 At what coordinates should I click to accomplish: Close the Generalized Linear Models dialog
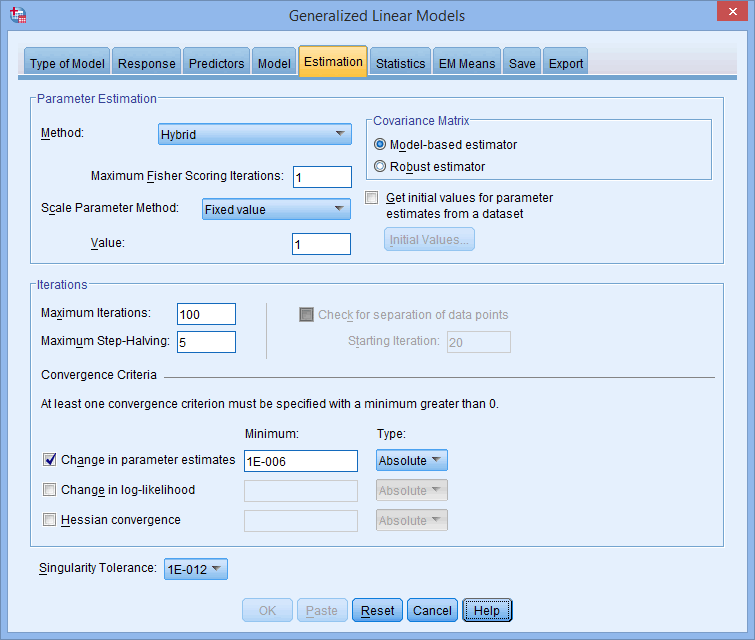pyautogui.click(x=732, y=11)
